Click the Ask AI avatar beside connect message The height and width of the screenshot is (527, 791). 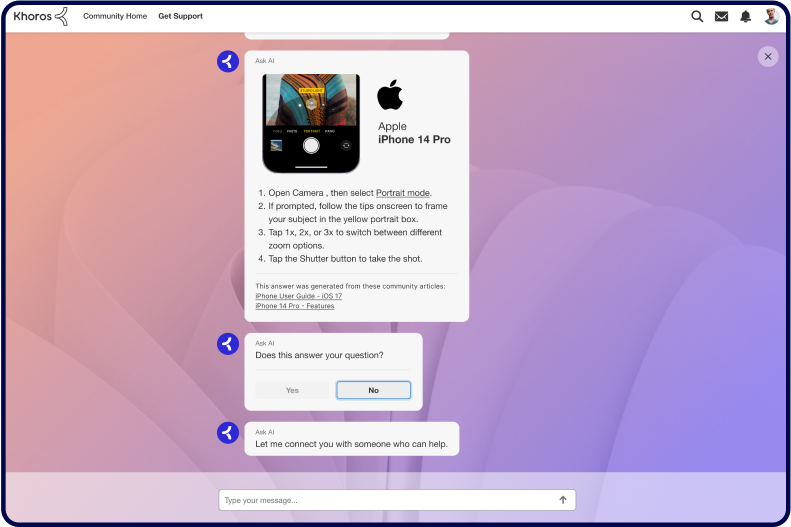point(228,433)
